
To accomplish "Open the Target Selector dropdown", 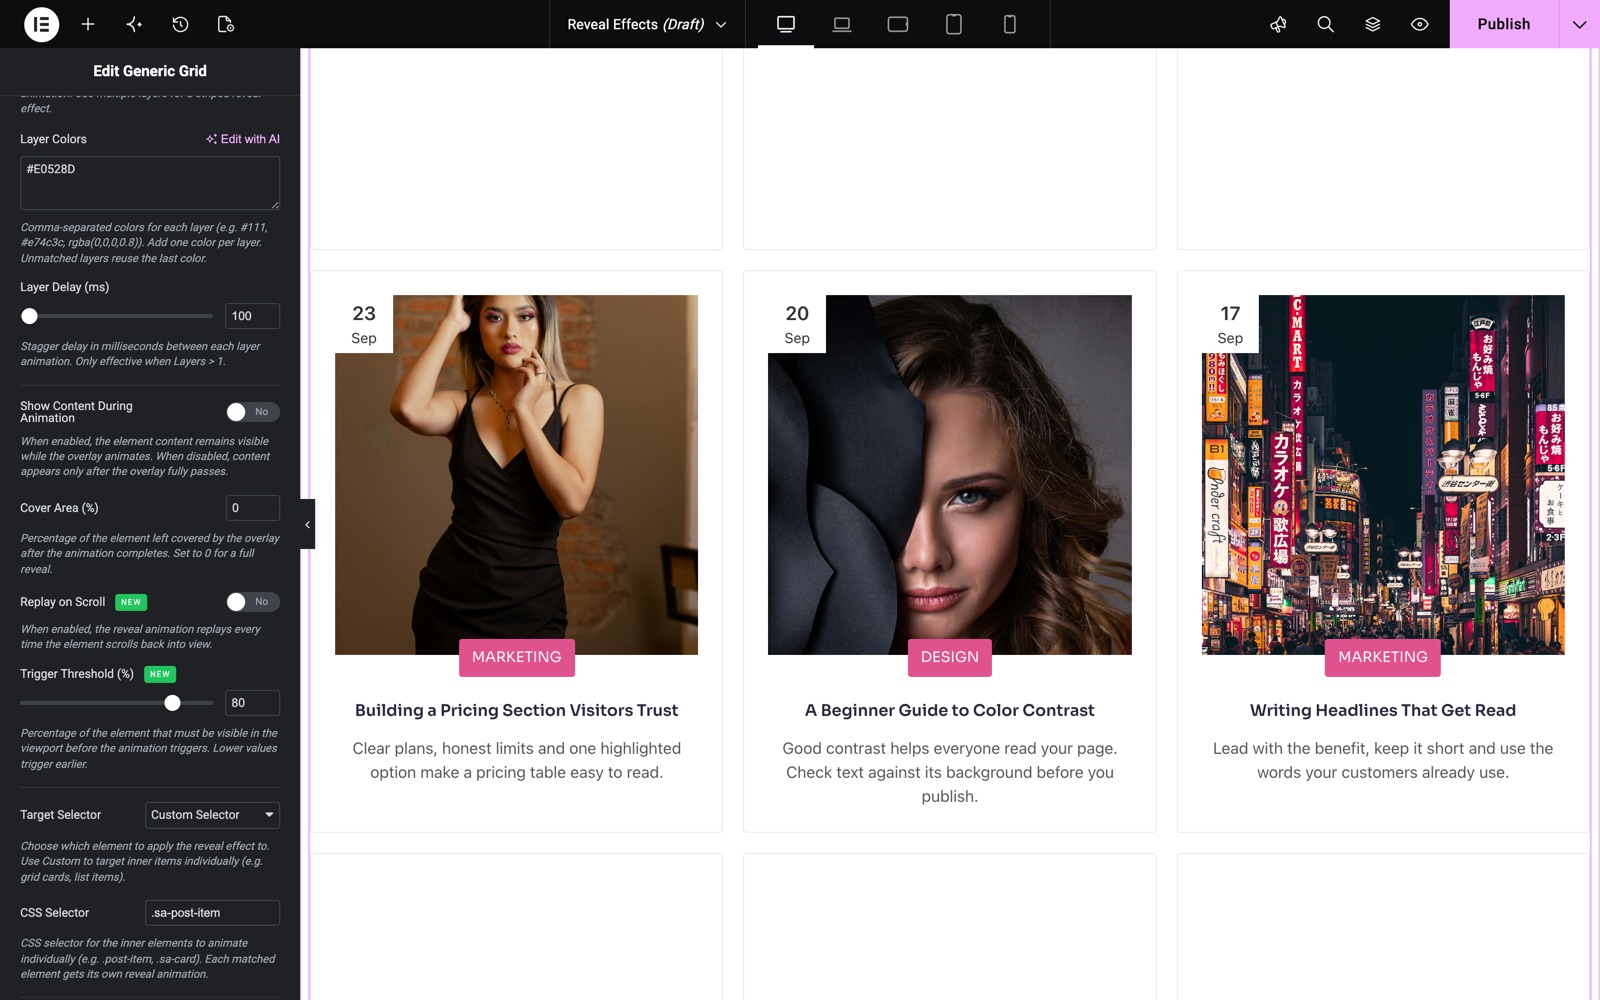I will tap(212, 815).
